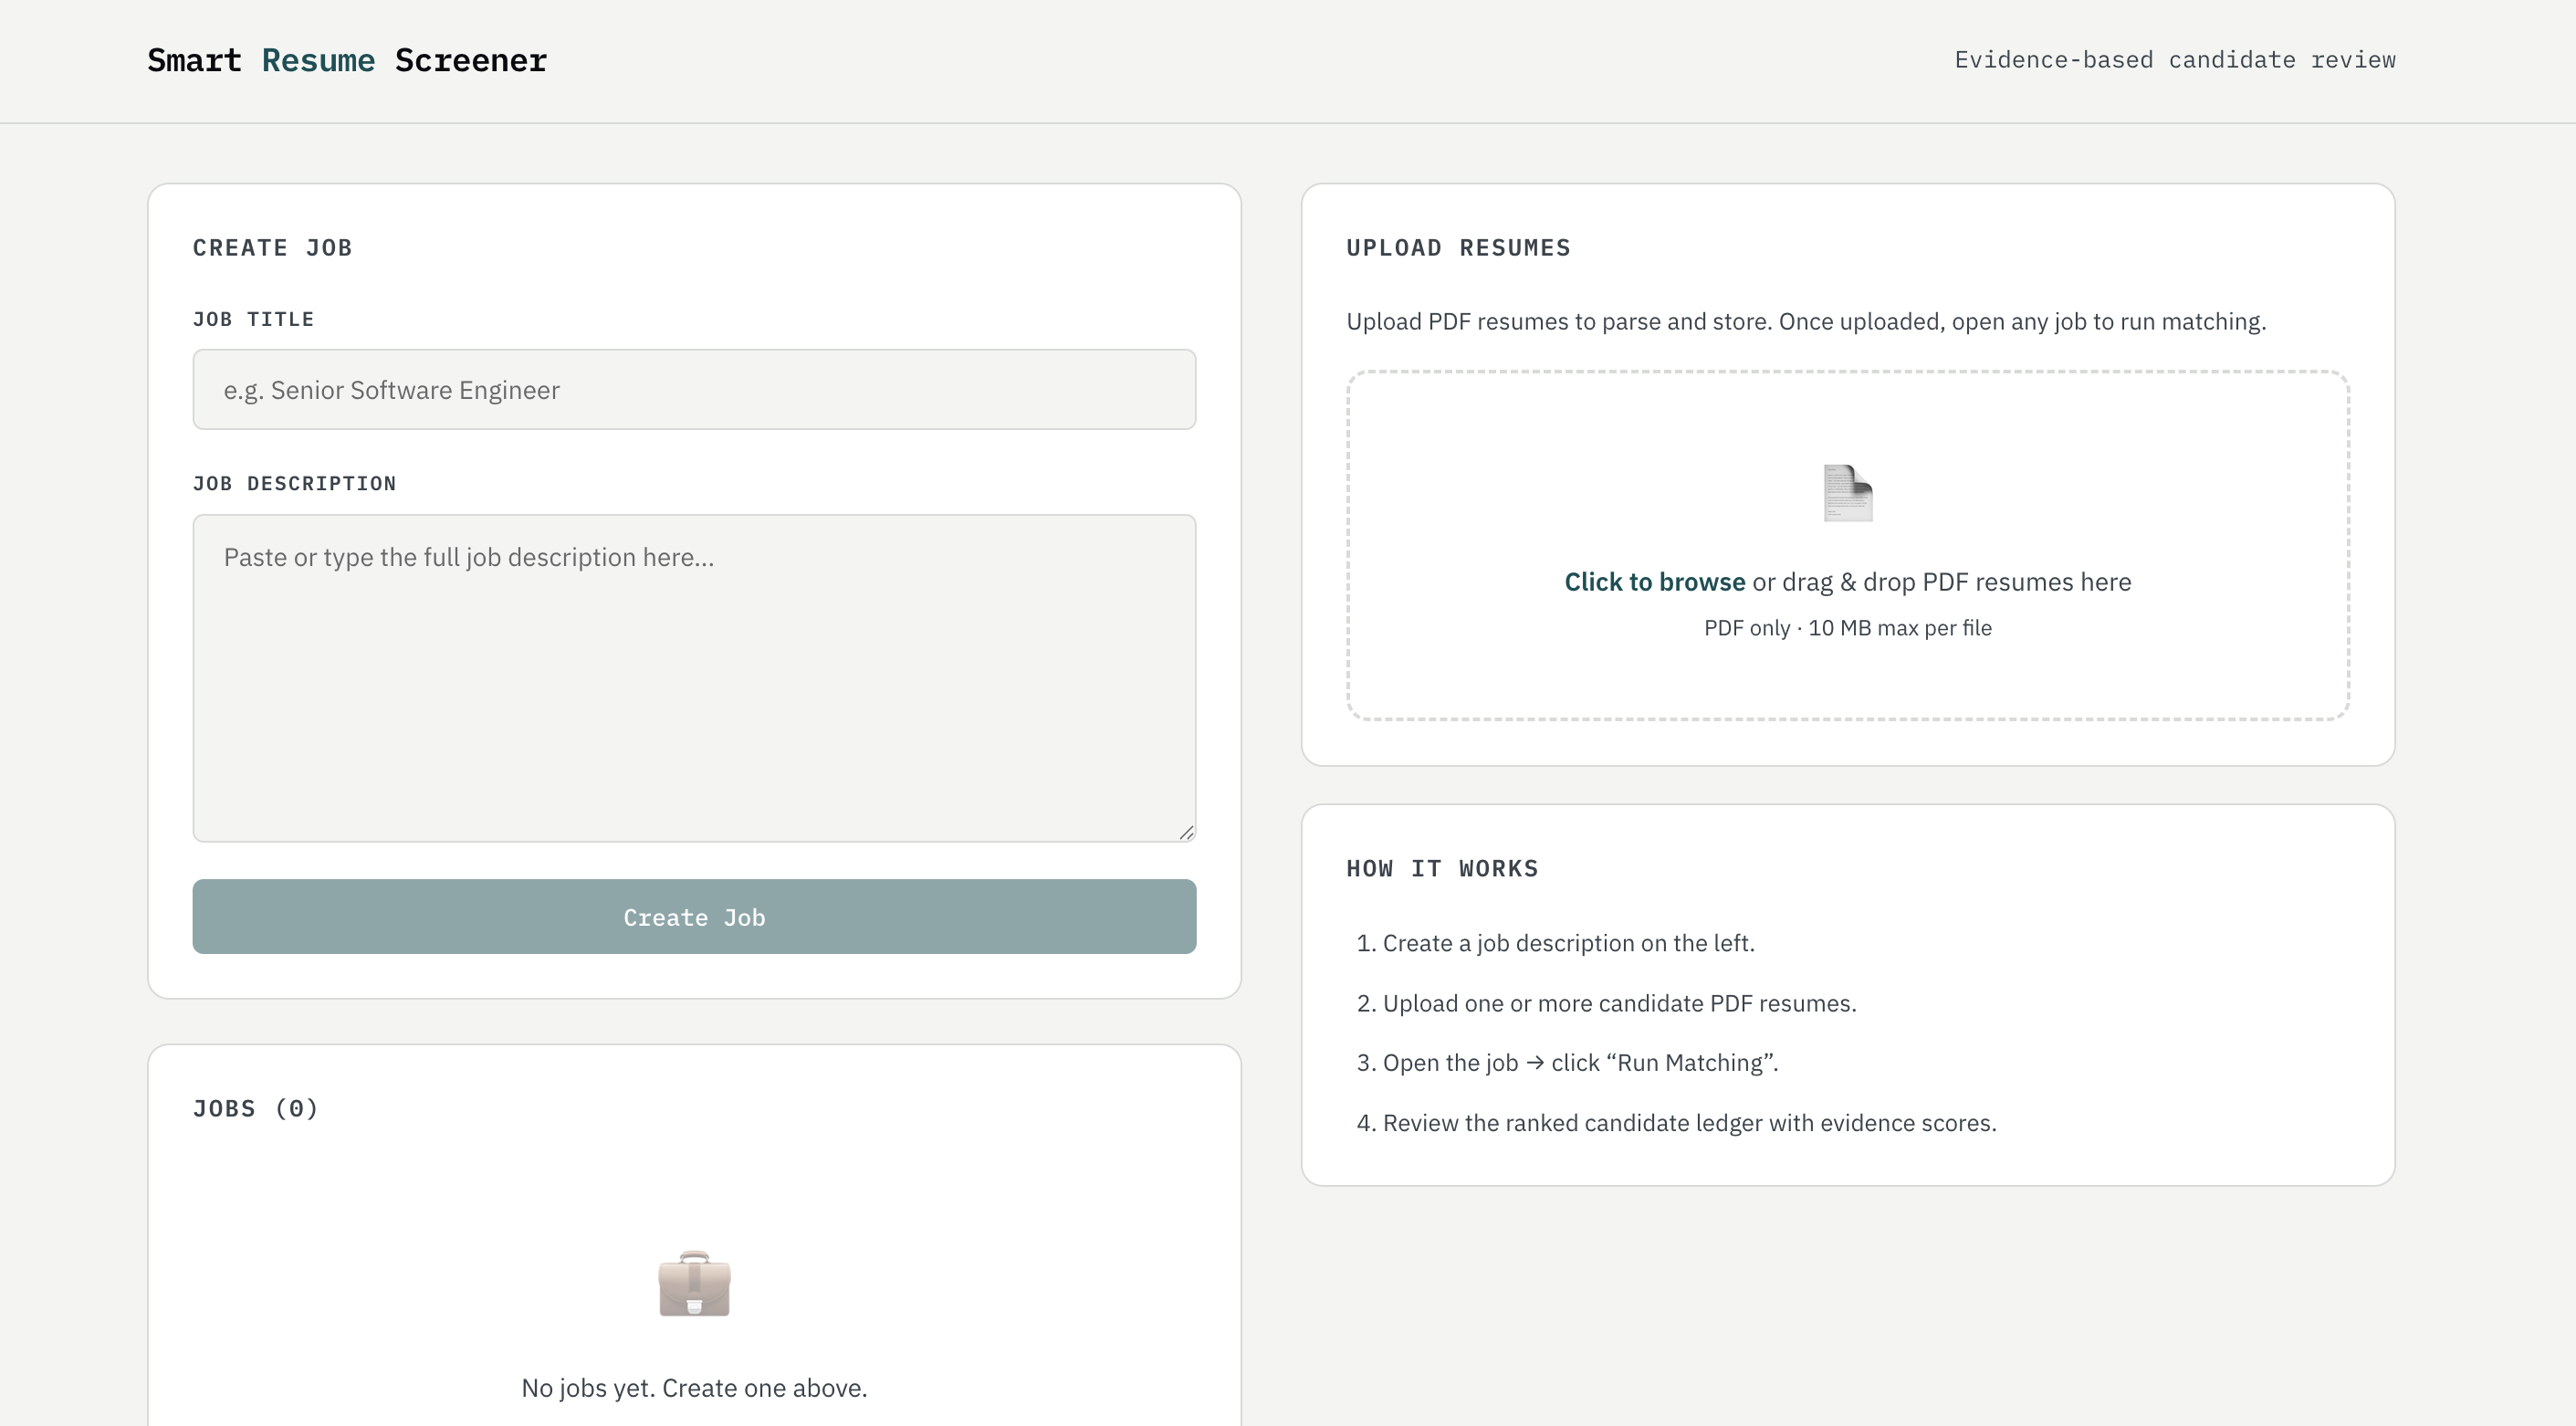Click the document icon in the upload drop zone
Image resolution: width=2576 pixels, height=1426 pixels.
coord(1847,493)
